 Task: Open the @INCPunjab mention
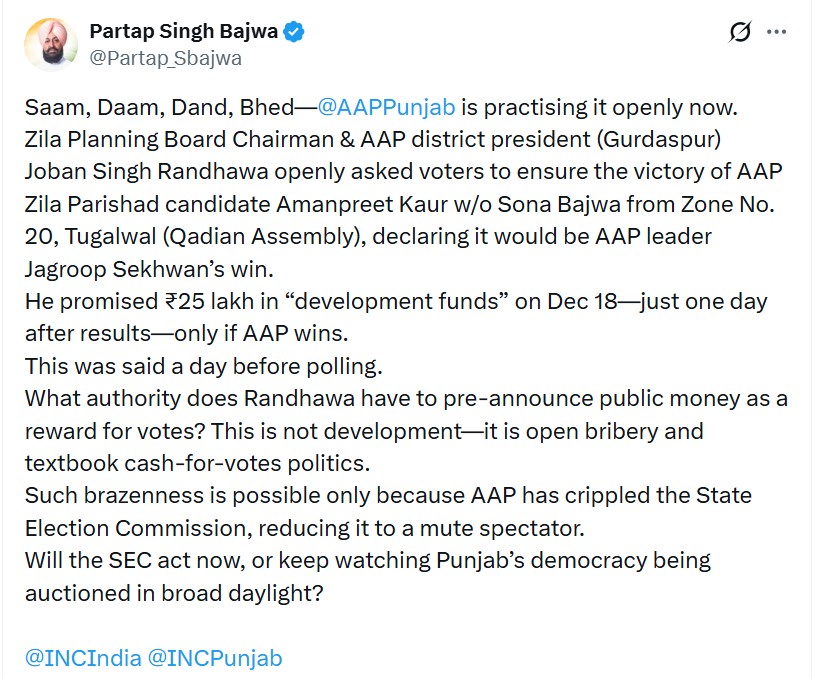tap(215, 658)
